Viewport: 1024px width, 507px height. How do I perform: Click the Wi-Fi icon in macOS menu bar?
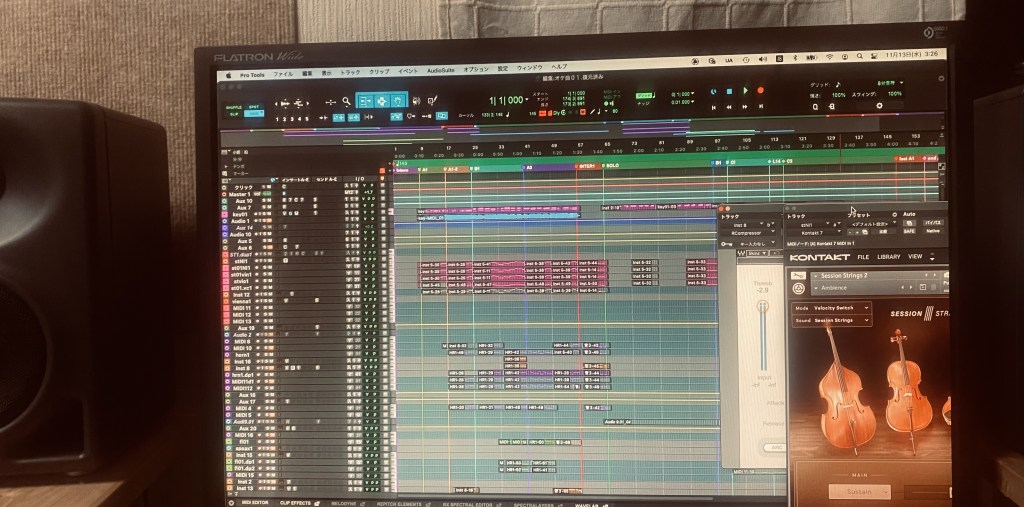click(829, 57)
